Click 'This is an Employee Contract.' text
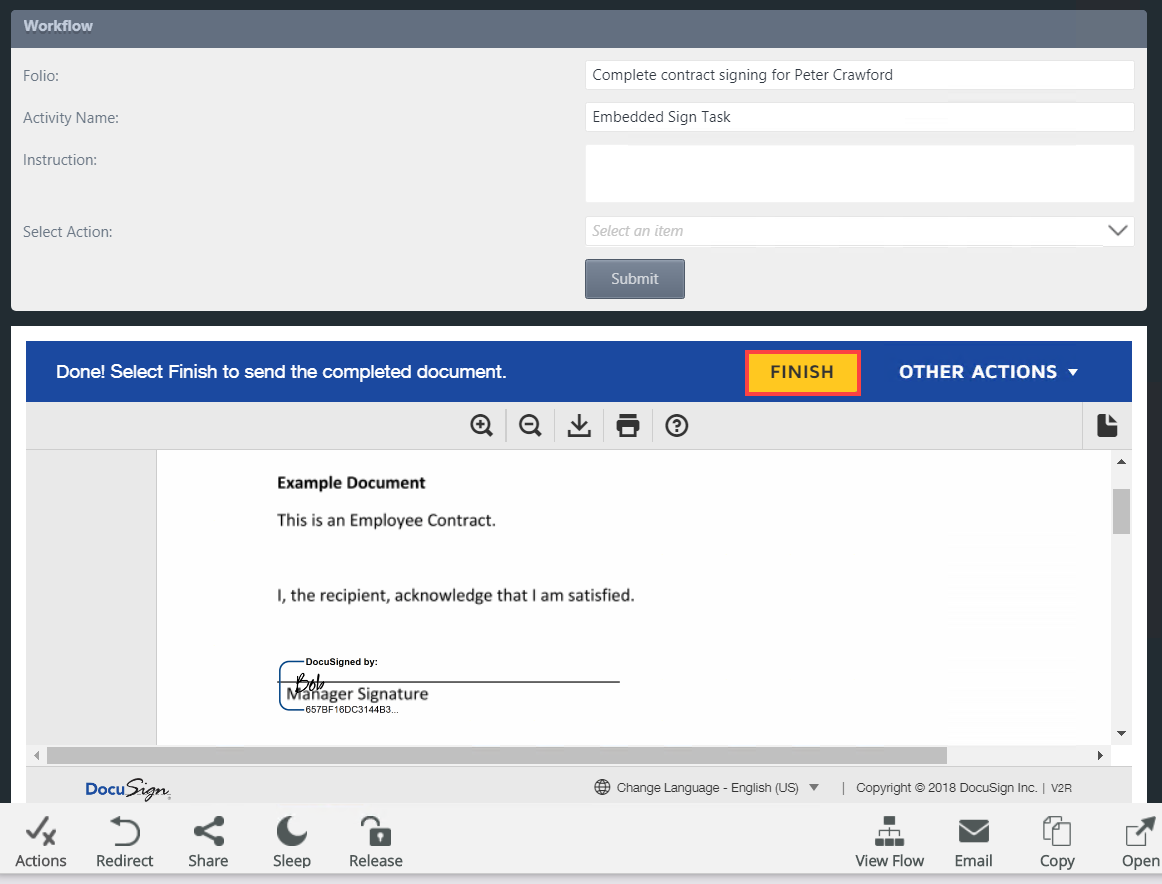 tap(386, 521)
